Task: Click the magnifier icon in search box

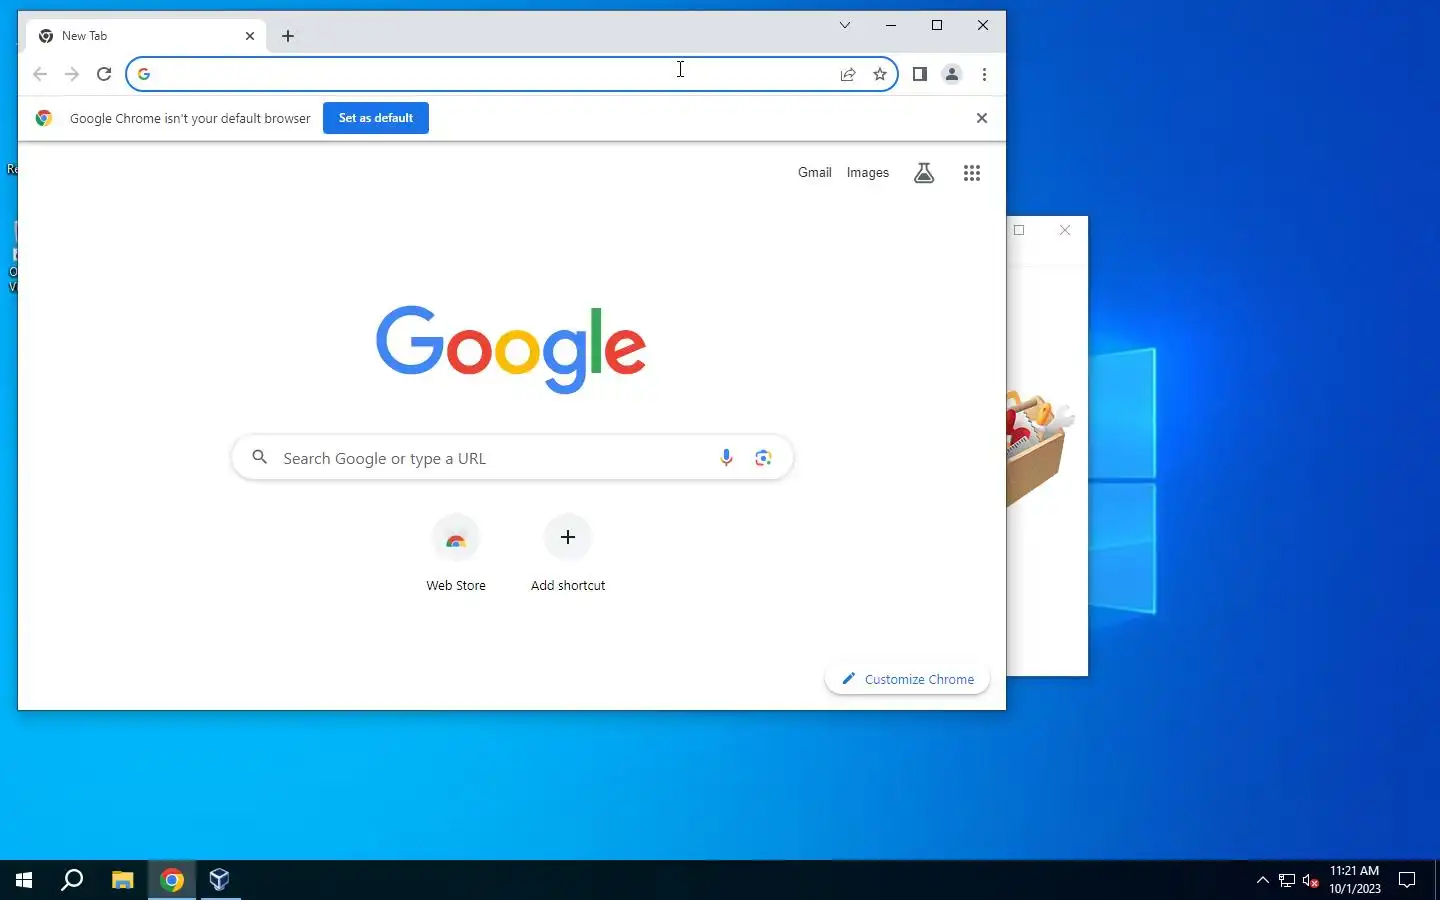Action: [260, 457]
